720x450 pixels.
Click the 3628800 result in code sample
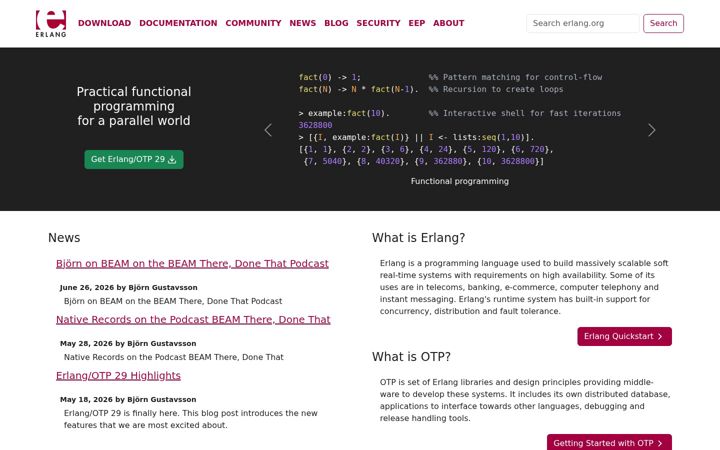tap(315, 125)
